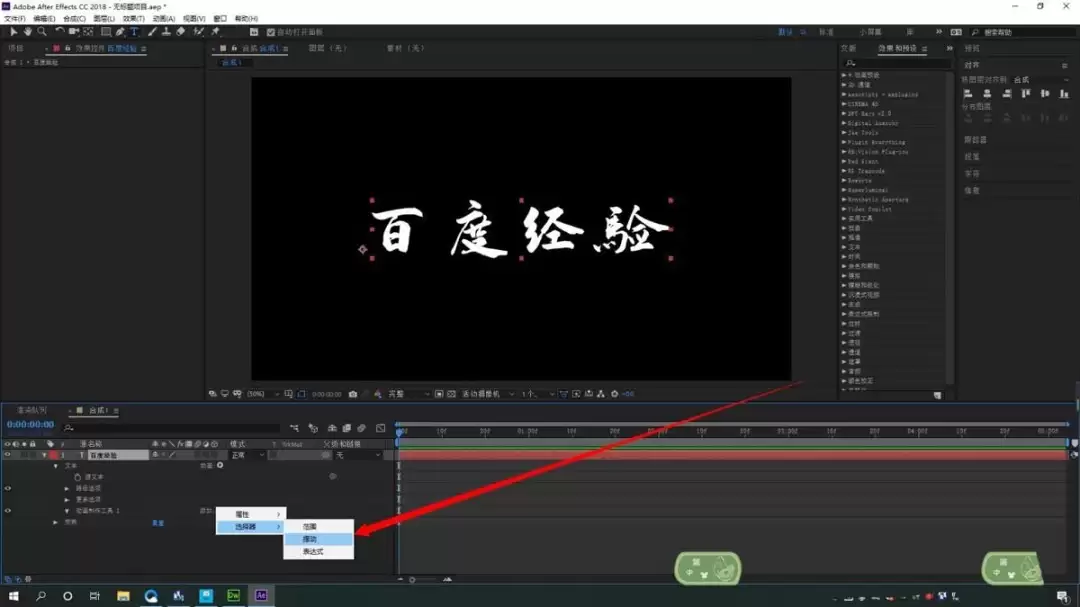Viewport: 1080px width, 607px height.
Task: Toggle eye of Path Options row
Action: click(x=8, y=488)
